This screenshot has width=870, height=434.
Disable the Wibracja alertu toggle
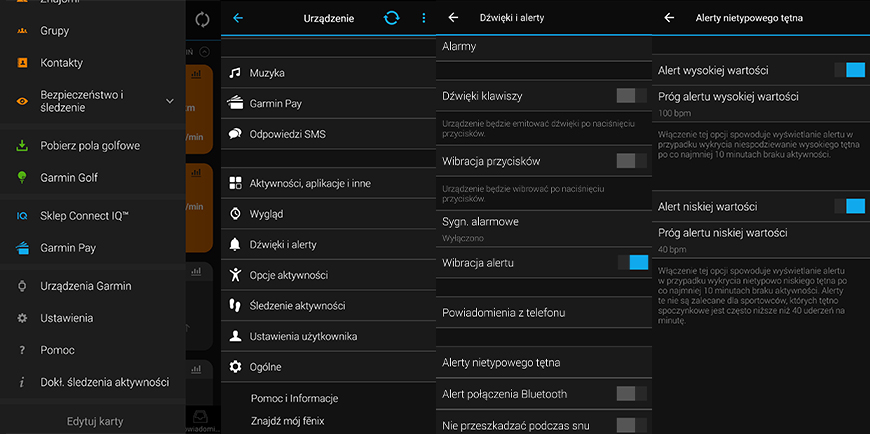tap(633, 262)
